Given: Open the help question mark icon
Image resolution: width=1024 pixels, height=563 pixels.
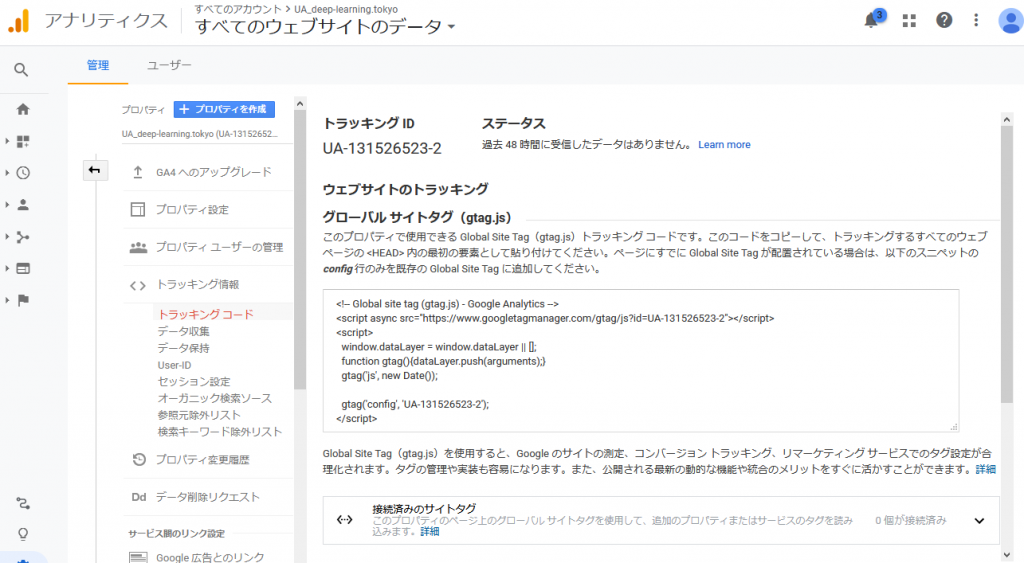Looking at the screenshot, I should click(944, 20).
